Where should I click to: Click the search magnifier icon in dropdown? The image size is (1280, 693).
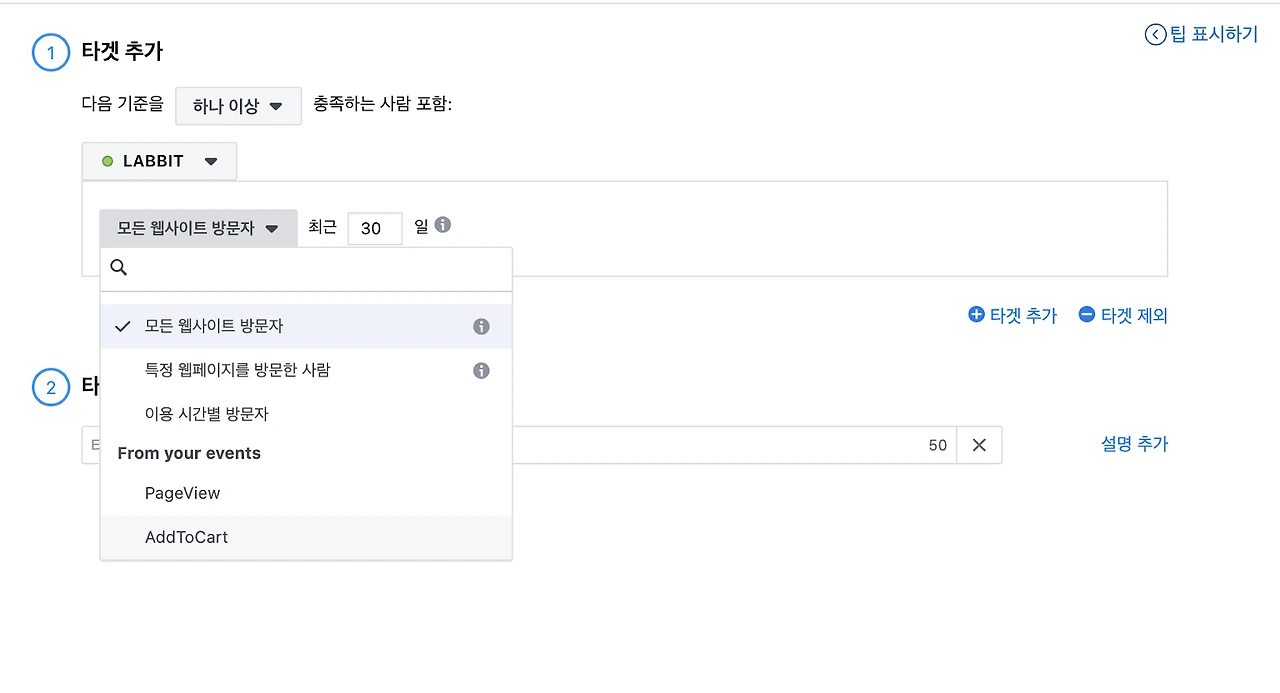[x=119, y=268]
